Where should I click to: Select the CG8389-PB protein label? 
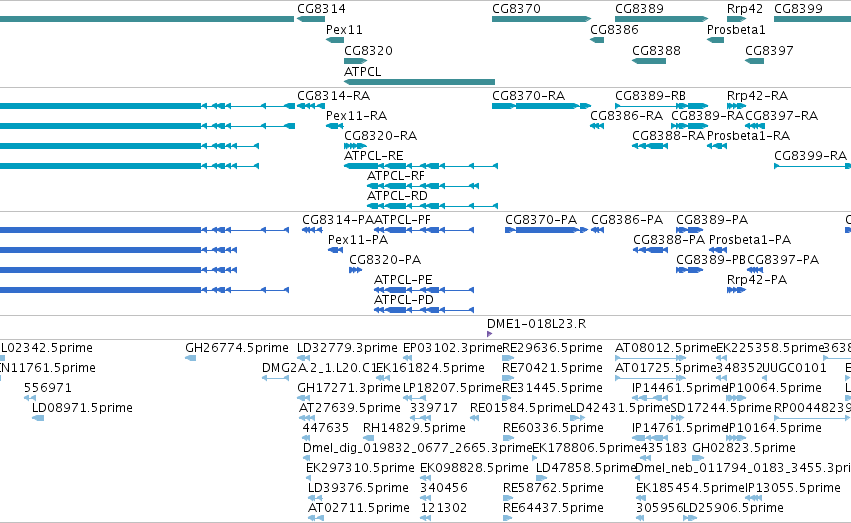[712, 260]
